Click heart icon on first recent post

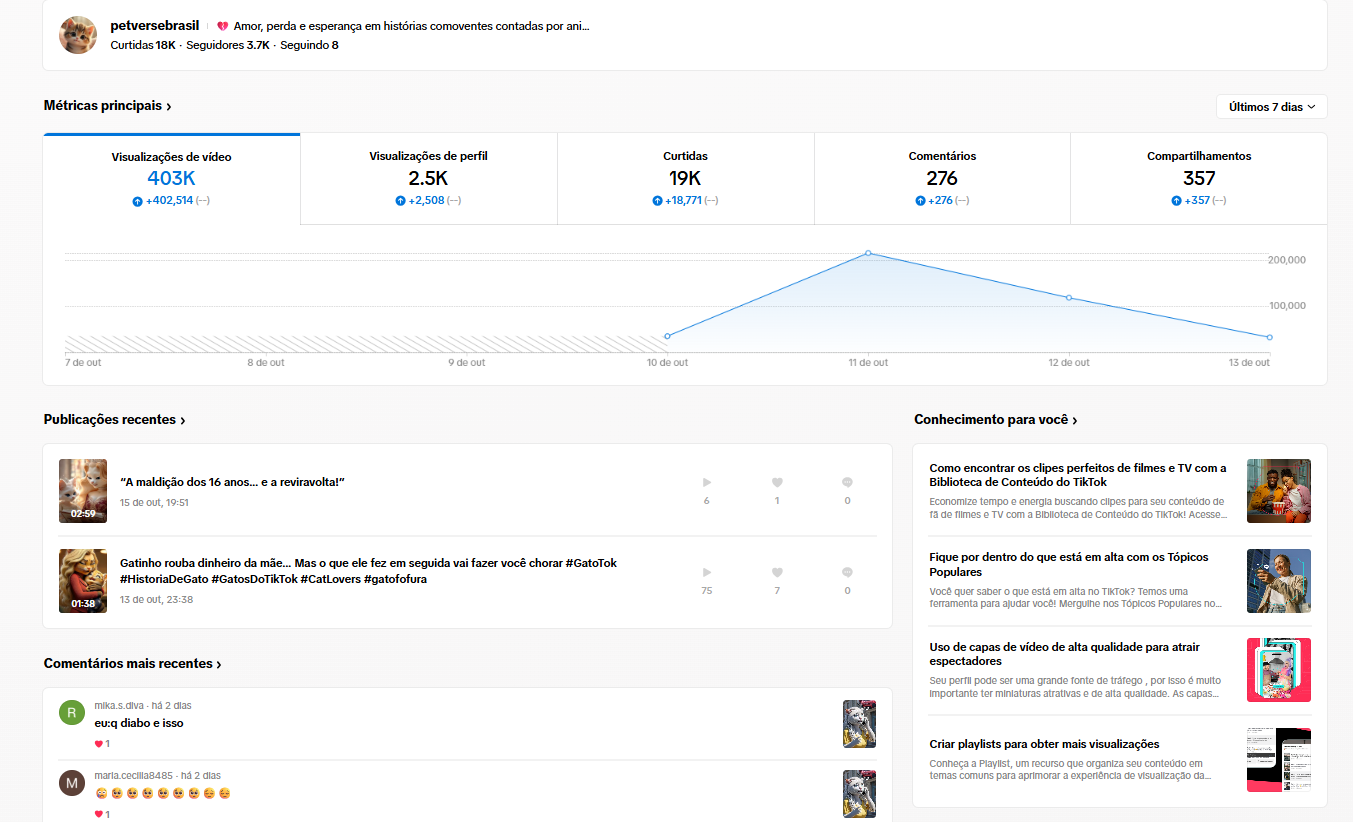point(777,482)
